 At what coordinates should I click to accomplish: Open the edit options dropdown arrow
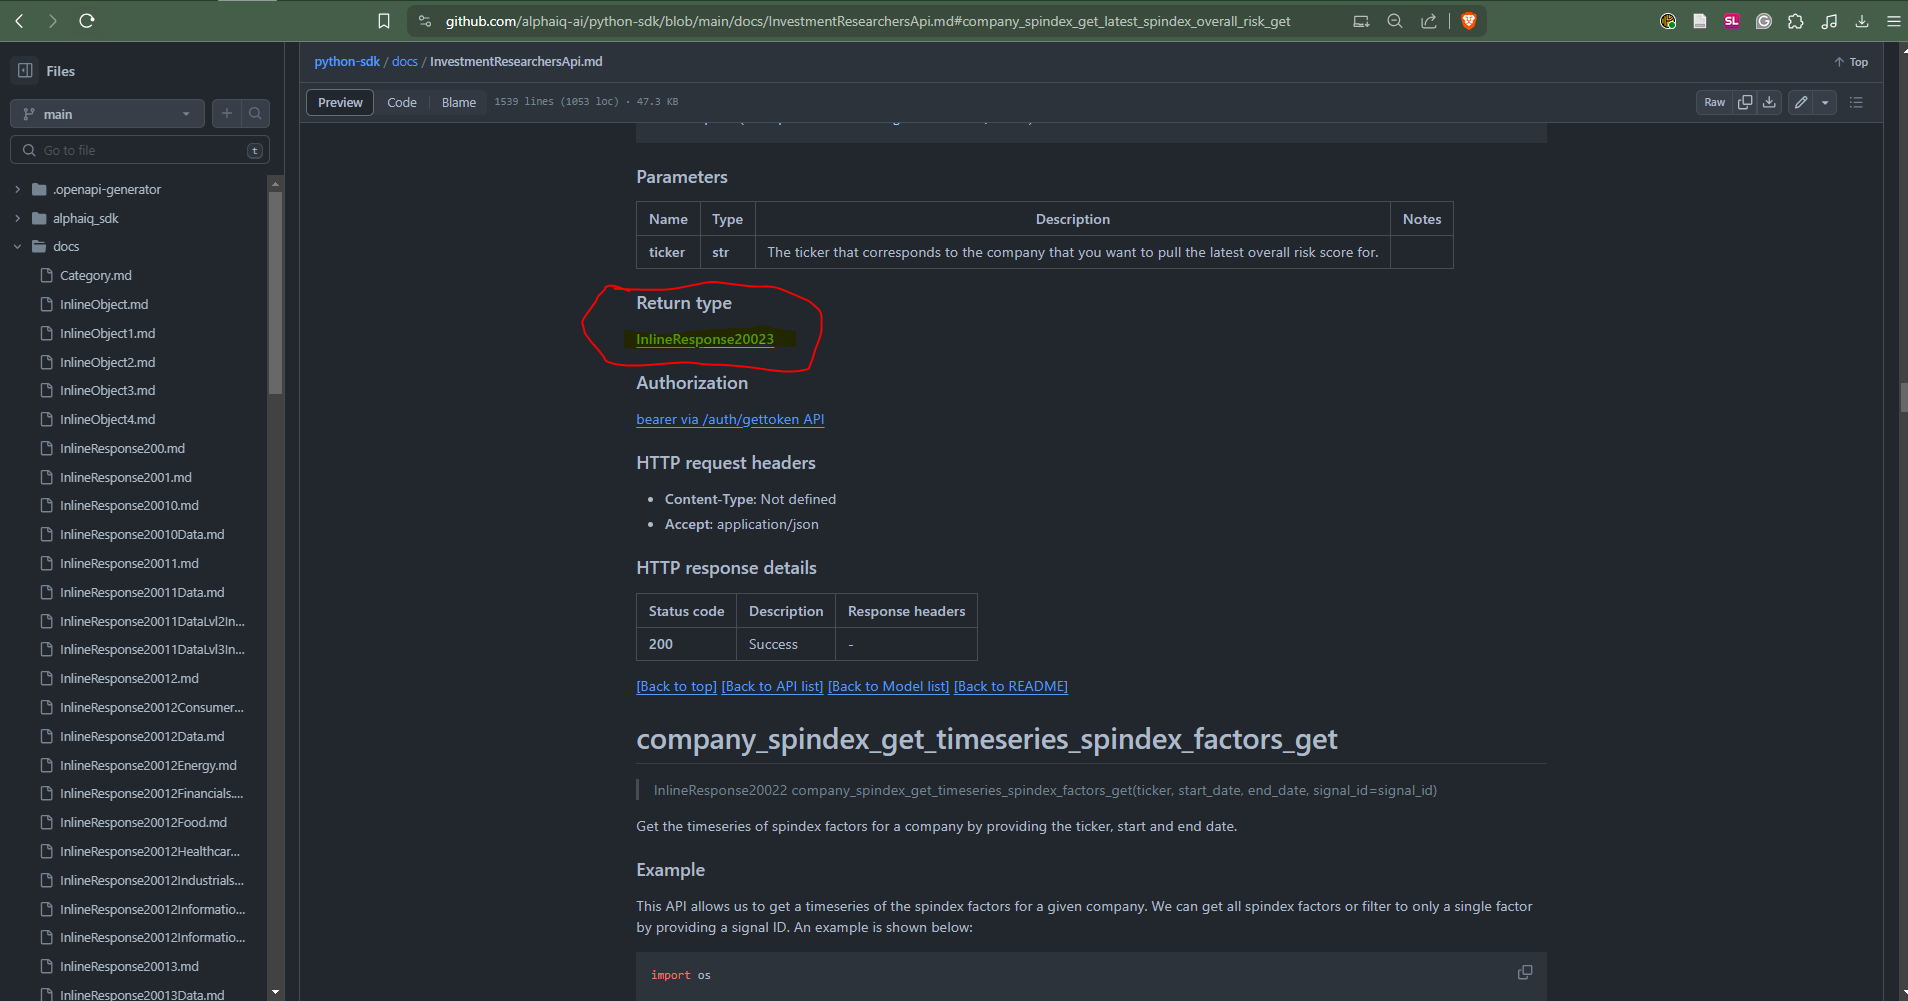click(x=1825, y=102)
